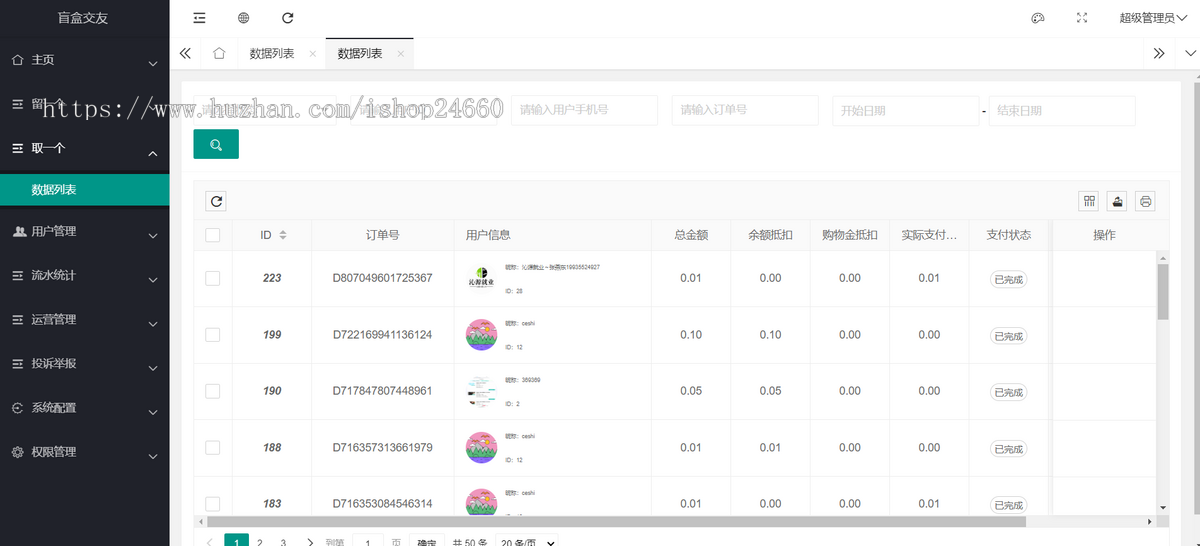Click the refresh icon in top header
This screenshot has height=546, width=1200.
pyautogui.click(x=288, y=18)
